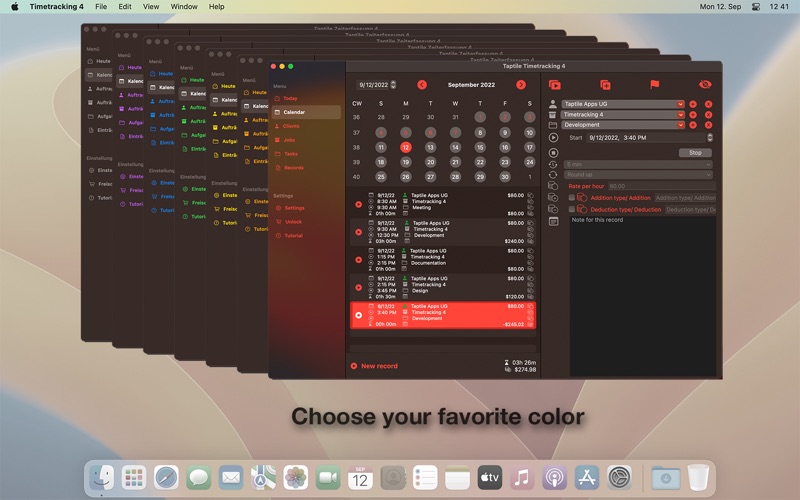Select Calendar in the red sidebar
800x500 pixels.
[306, 112]
